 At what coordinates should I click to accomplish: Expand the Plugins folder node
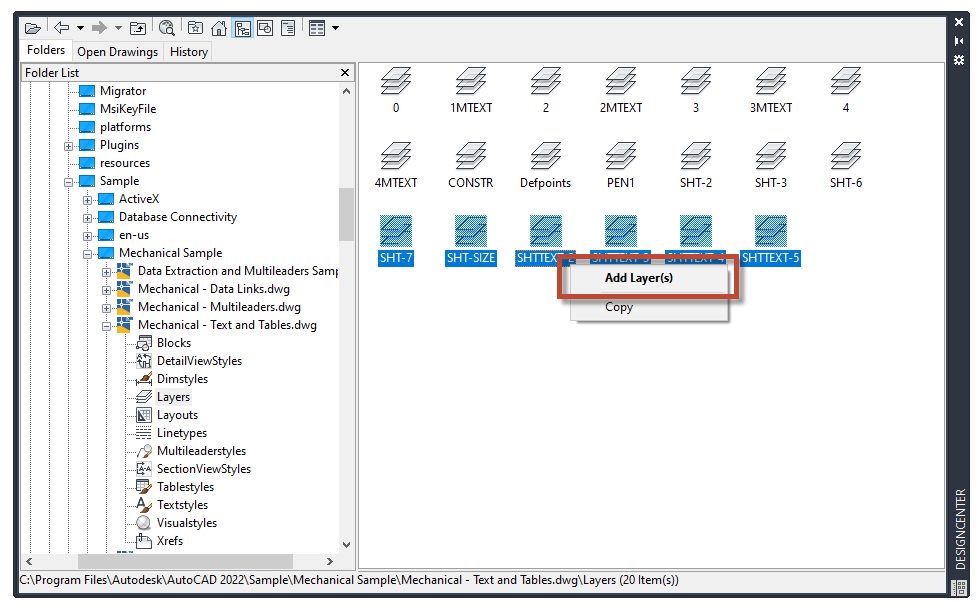(x=68, y=147)
